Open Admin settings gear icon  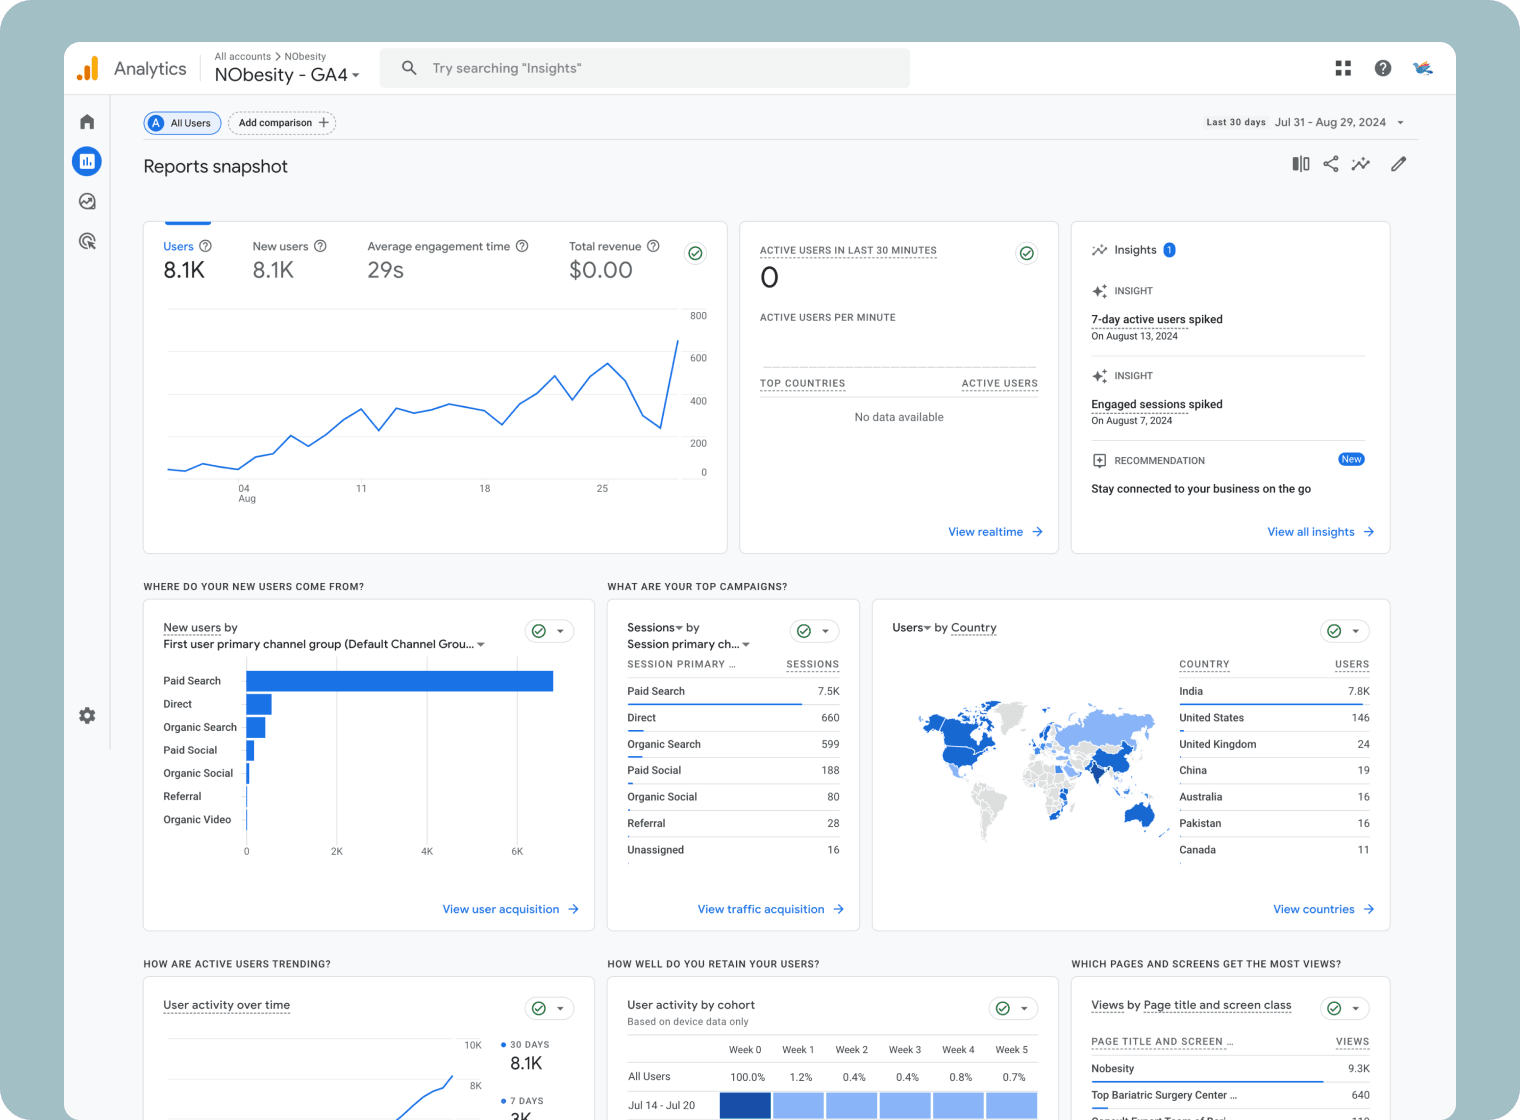[x=87, y=716]
